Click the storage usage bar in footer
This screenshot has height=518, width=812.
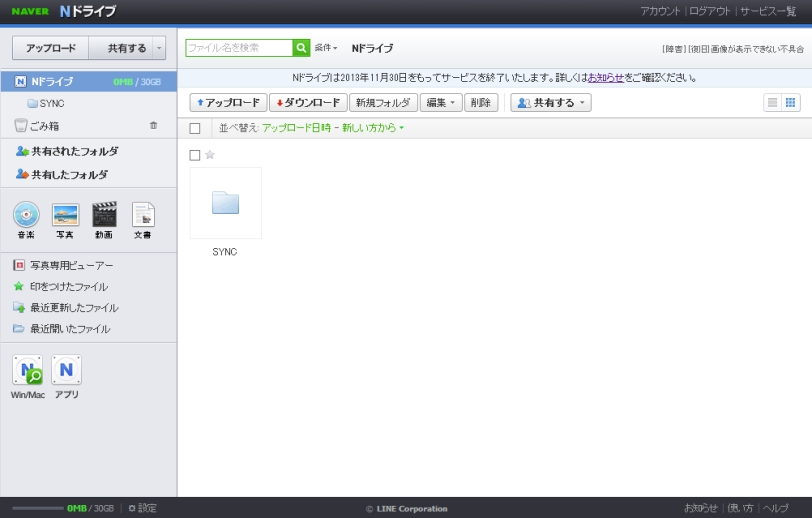click(38, 508)
